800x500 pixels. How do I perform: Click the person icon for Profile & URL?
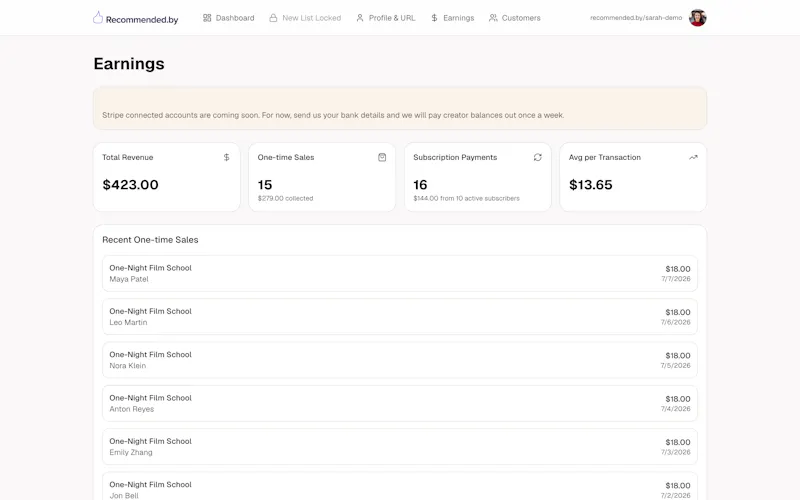click(x=360, y=18)
